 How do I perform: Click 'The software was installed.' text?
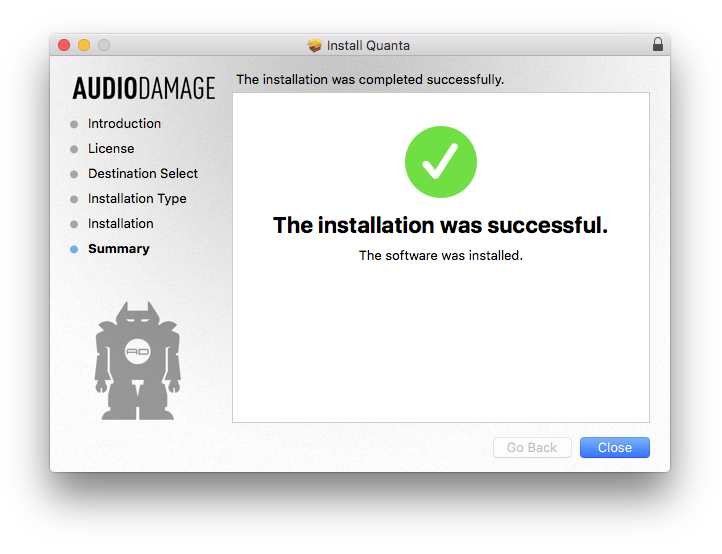441,255
